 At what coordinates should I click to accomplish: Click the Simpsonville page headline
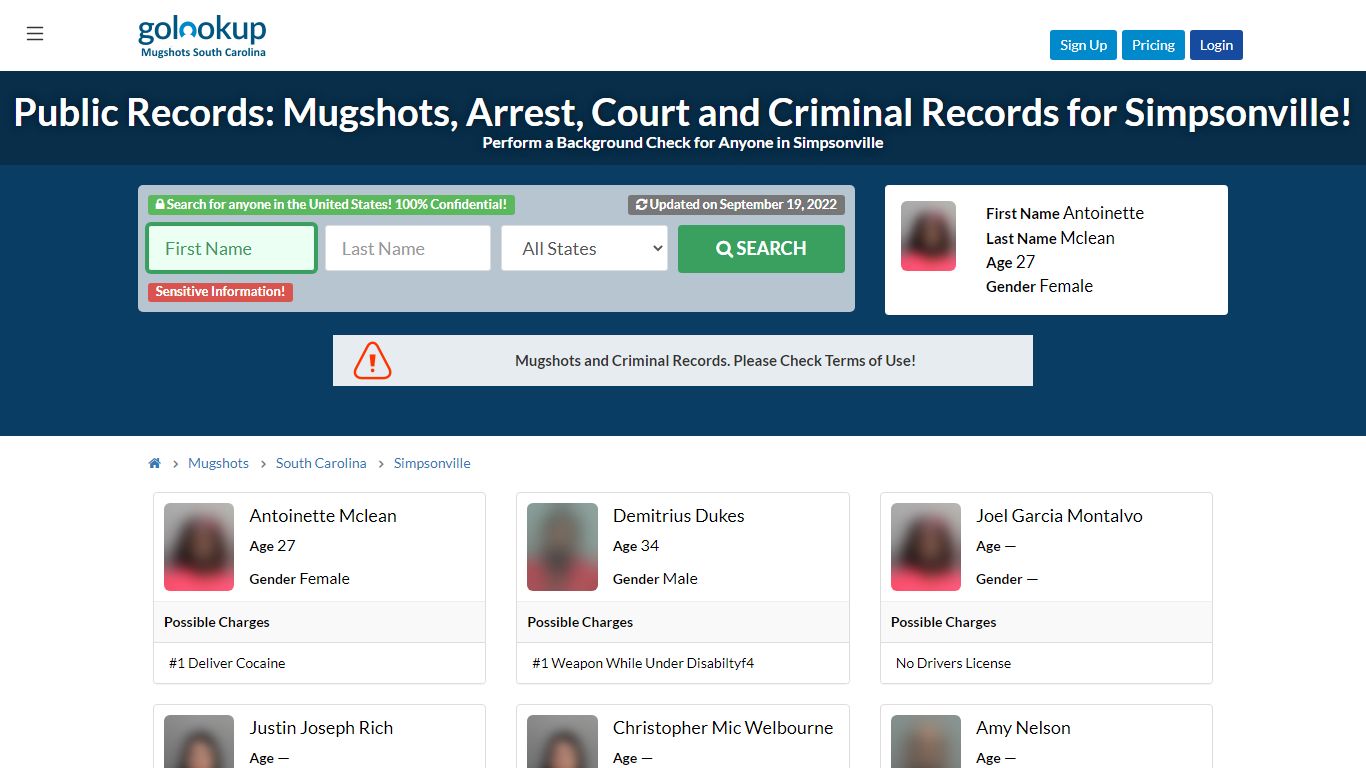(683, 112)
